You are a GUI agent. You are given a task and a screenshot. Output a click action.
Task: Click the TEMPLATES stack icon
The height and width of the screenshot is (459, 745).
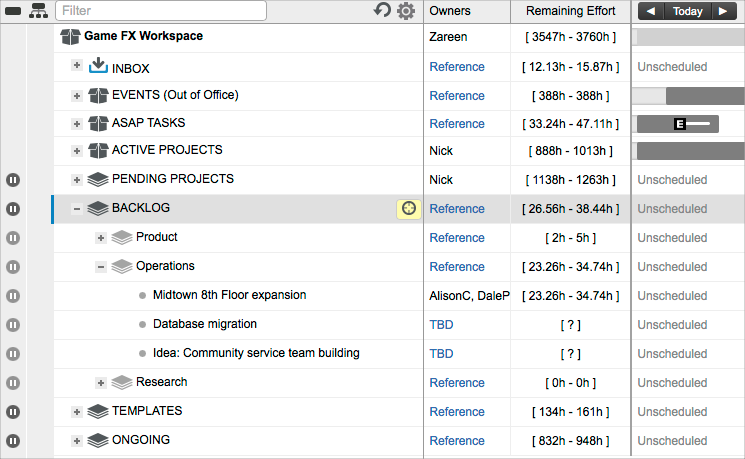(98, 411)
